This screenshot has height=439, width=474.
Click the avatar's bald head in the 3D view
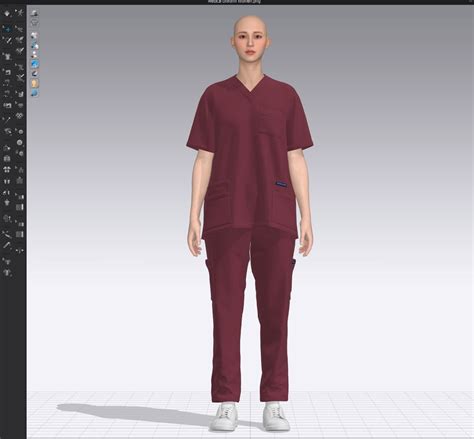(x=250, y=27)
